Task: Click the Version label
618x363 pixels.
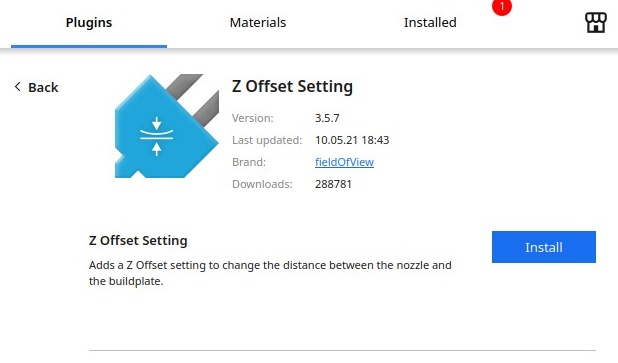Action: (x=253, y=118)
